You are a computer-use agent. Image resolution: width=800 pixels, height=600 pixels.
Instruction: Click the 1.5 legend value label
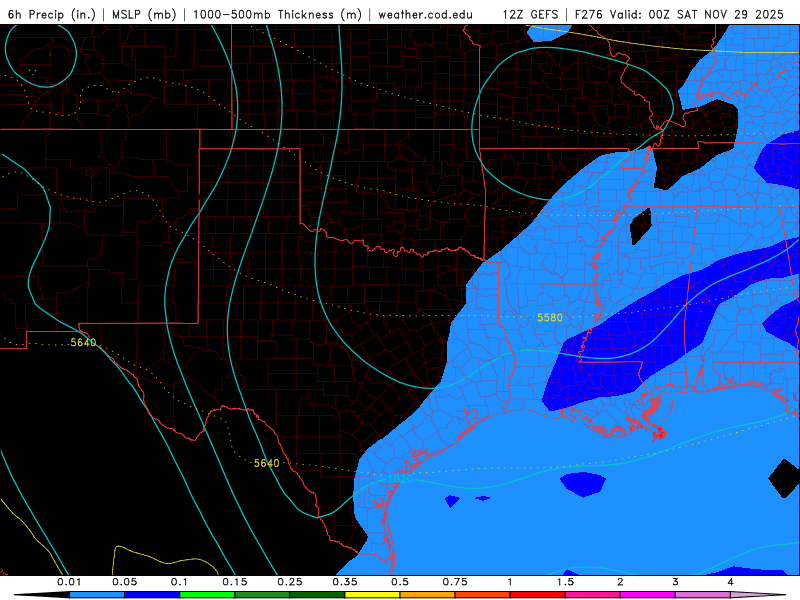(x=565, y=582)
